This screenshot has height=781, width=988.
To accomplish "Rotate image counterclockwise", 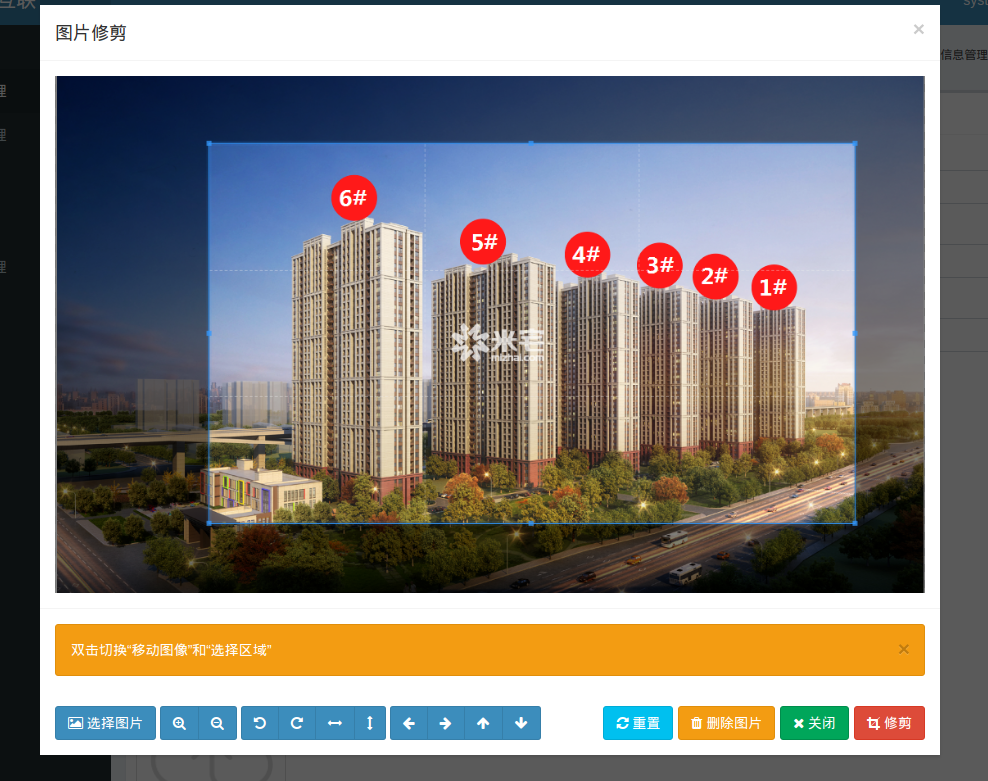I will click(260, 723).
